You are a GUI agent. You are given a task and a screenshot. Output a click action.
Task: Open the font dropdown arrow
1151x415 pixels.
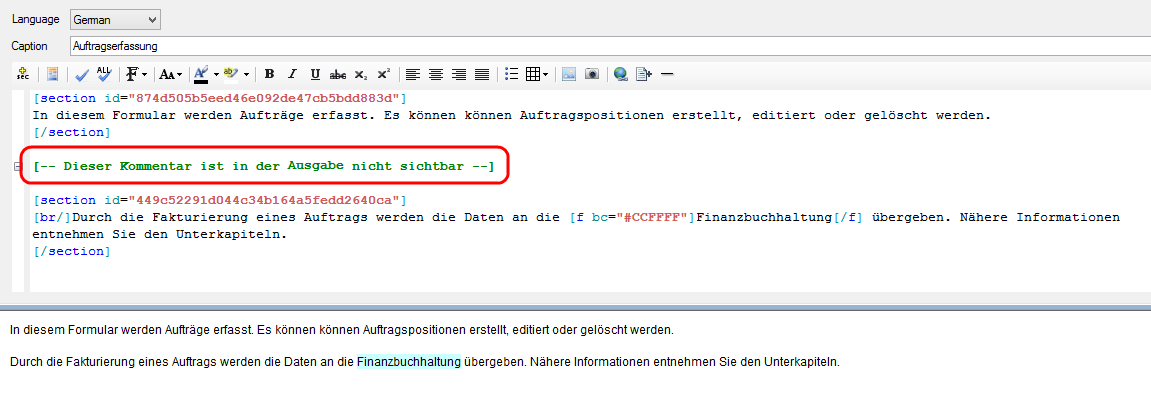145,74
